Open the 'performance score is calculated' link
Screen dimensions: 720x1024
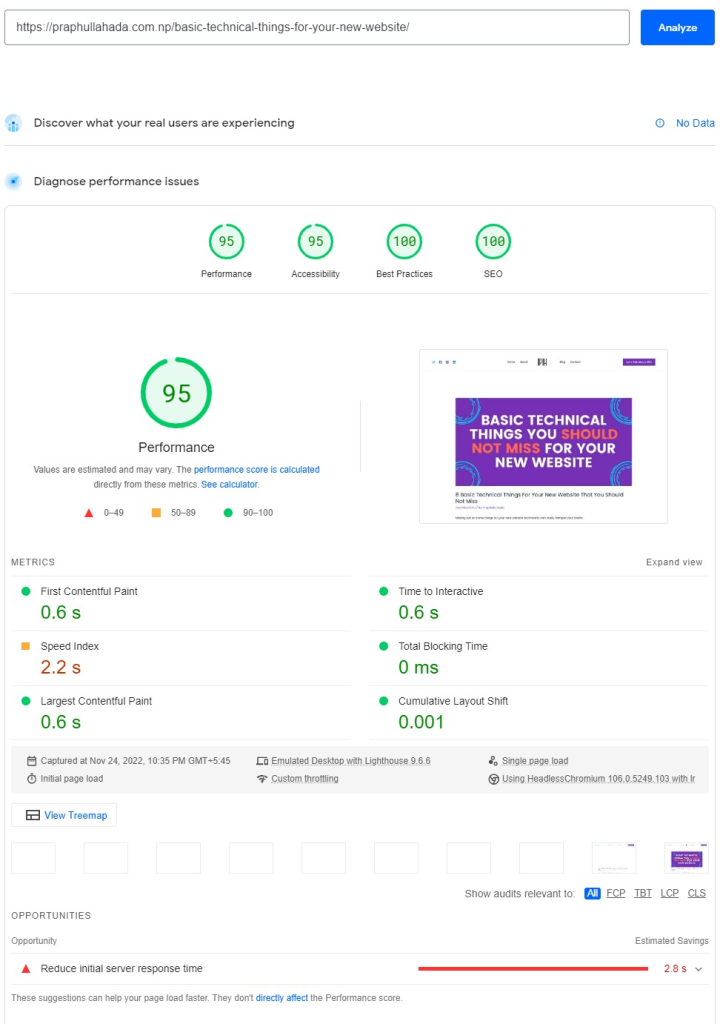coord(257,469)
